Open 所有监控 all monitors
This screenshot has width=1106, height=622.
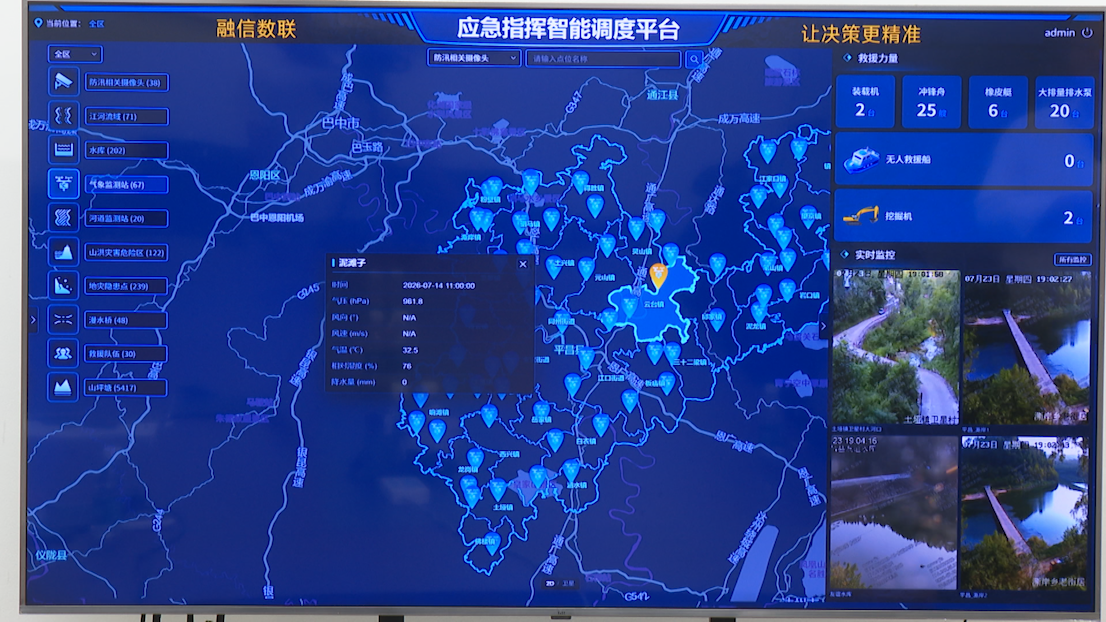coord(1072,260)
